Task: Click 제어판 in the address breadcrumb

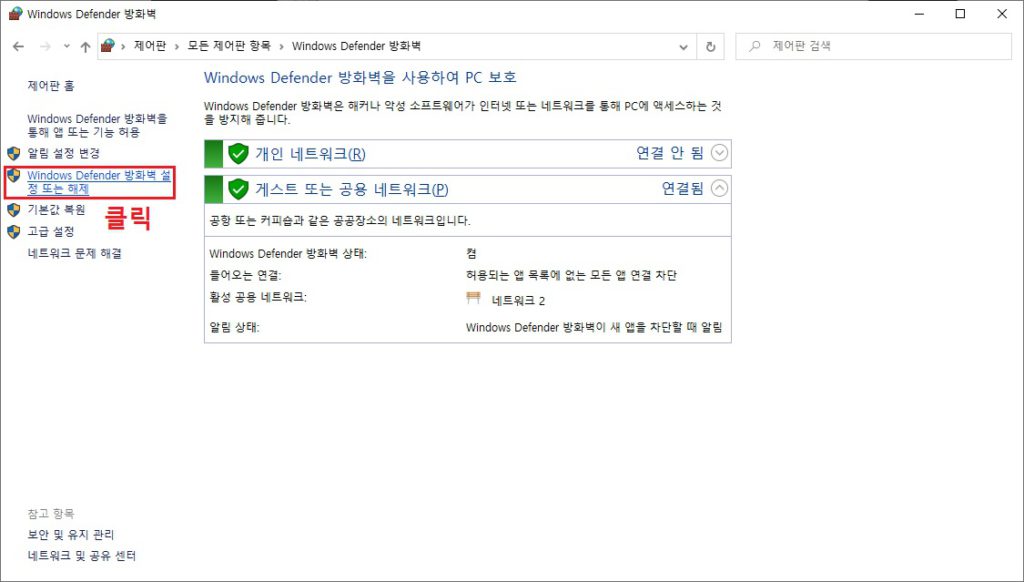Action: [x=150, y=46]
